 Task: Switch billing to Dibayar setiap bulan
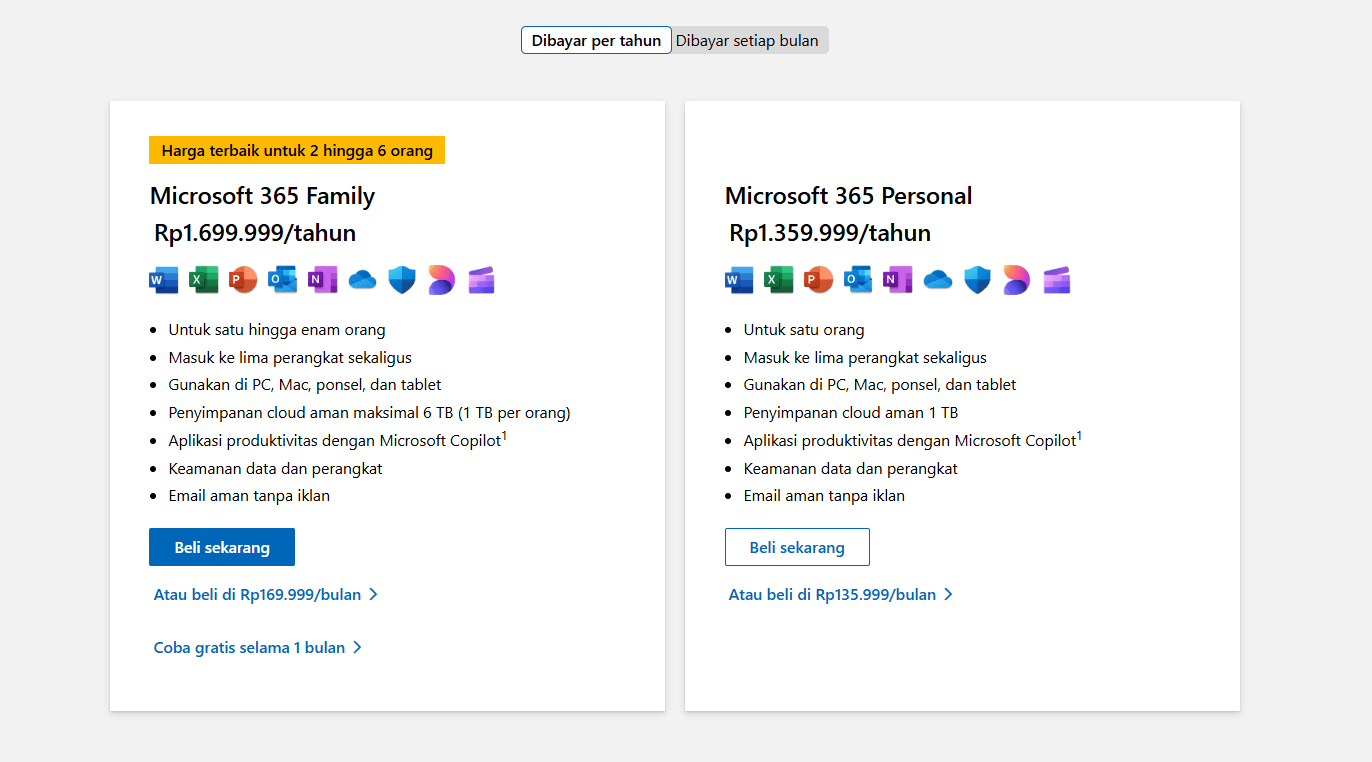750,40
